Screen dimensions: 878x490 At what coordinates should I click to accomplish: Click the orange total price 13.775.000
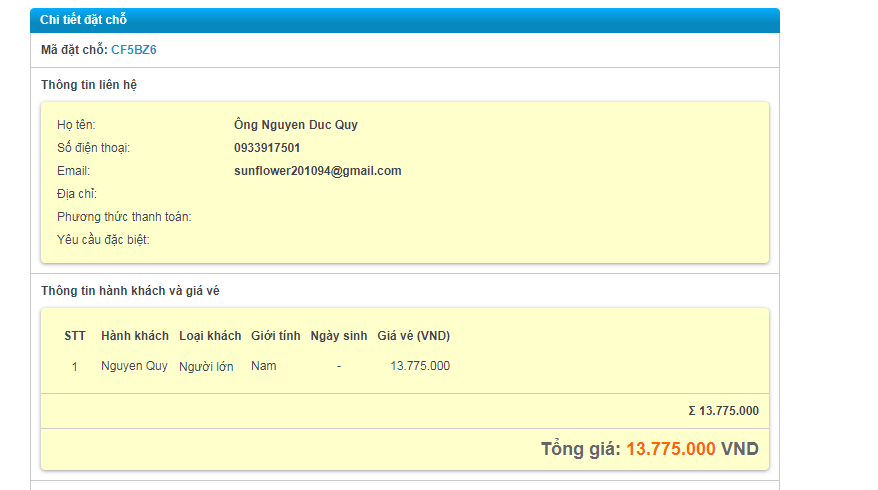click(670, 449)
